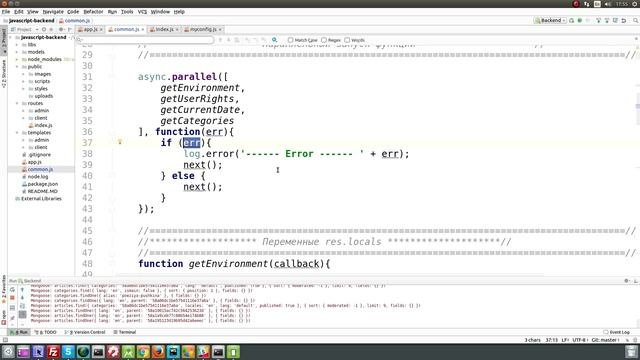Select .gitignore in project tree
Image resolution: width=640 pixels, height=360 pixels.
pyautogui.click(x=39, y=155)
